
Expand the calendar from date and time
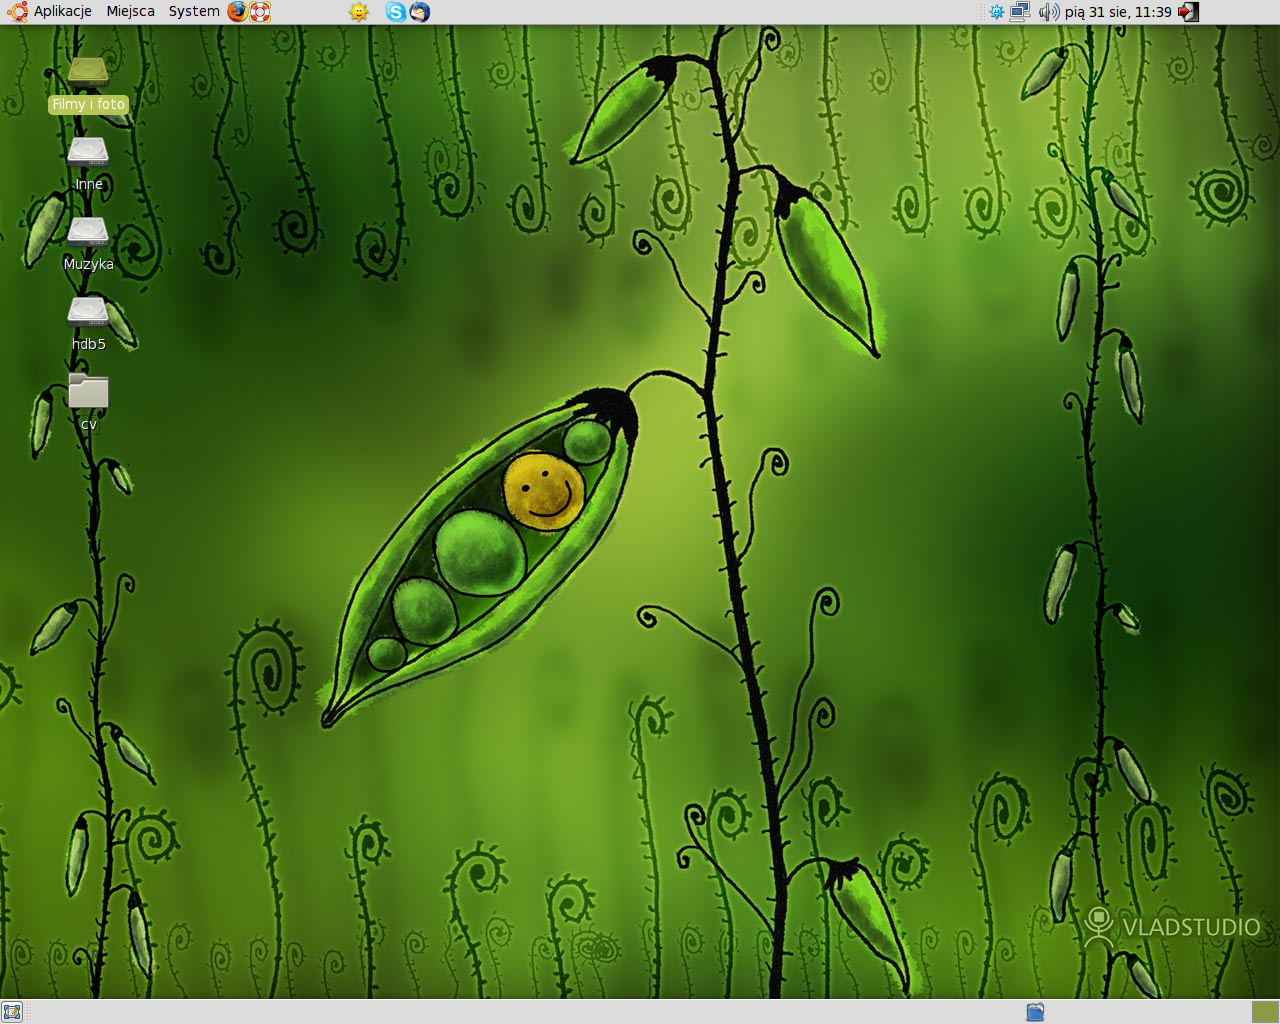pyautogui.click(x=1118, y=12)
